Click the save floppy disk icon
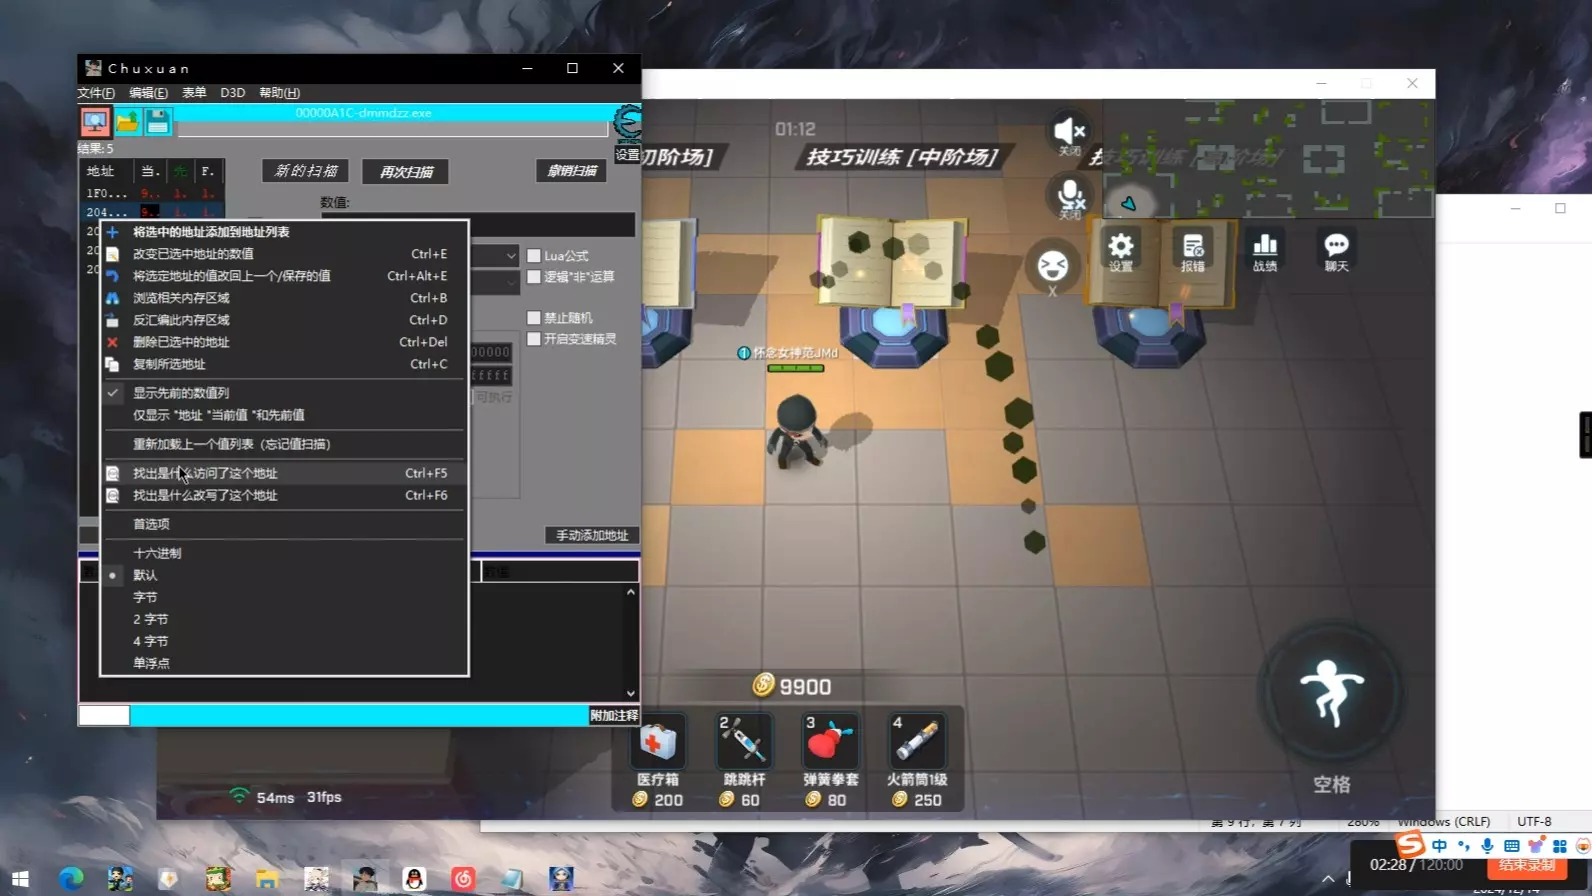This screenshot has width=1592, height=896. [158, 122]
